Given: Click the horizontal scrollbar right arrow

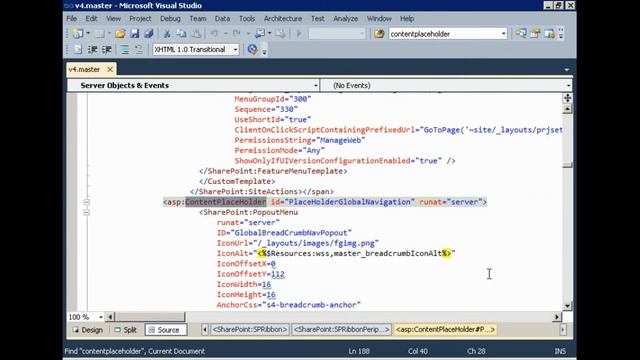Looking at the screenshot, I should pos(557,317).
